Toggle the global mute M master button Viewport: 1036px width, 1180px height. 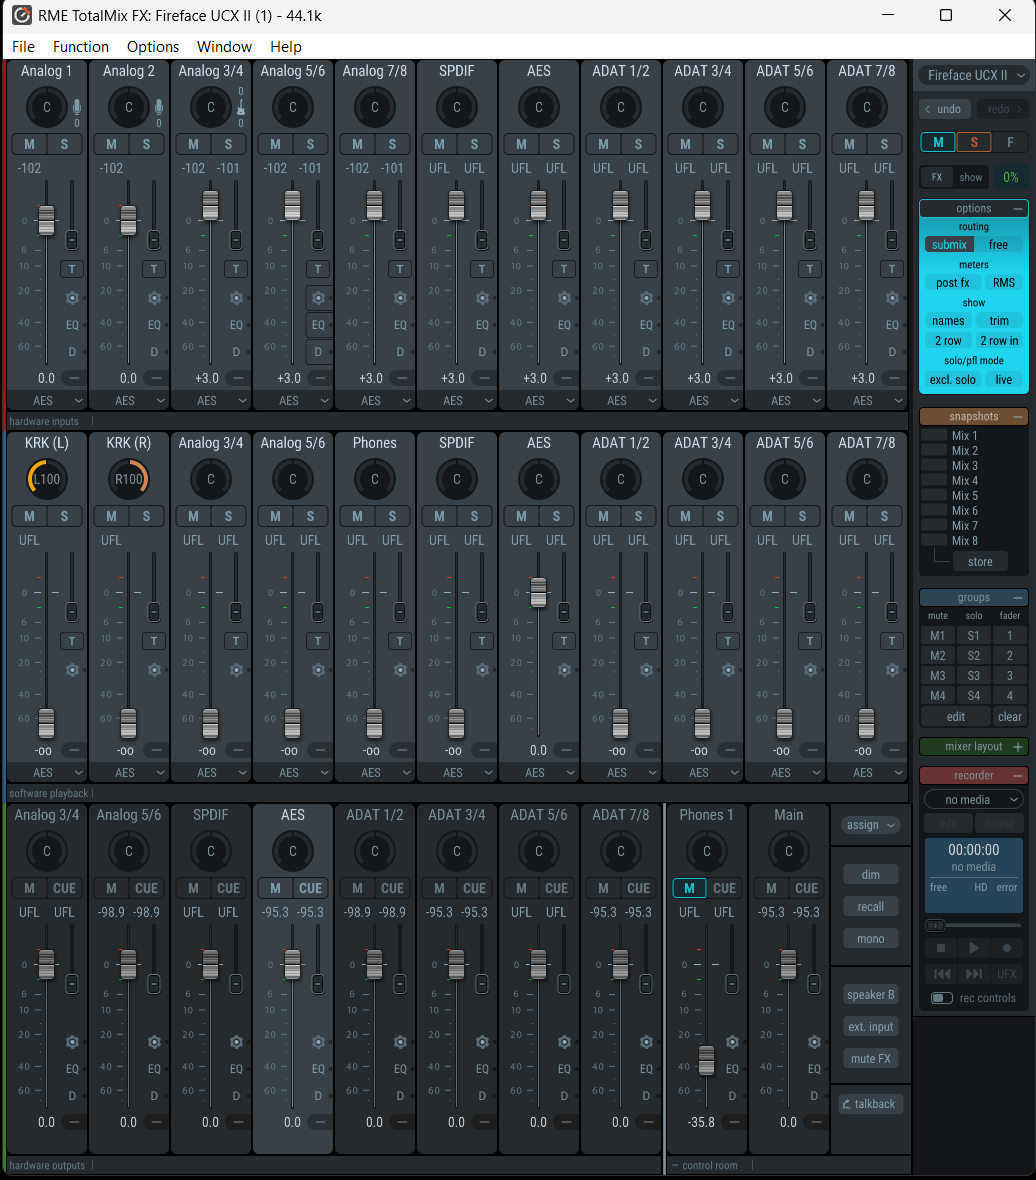pyautogui.click(x=938, y=141)
